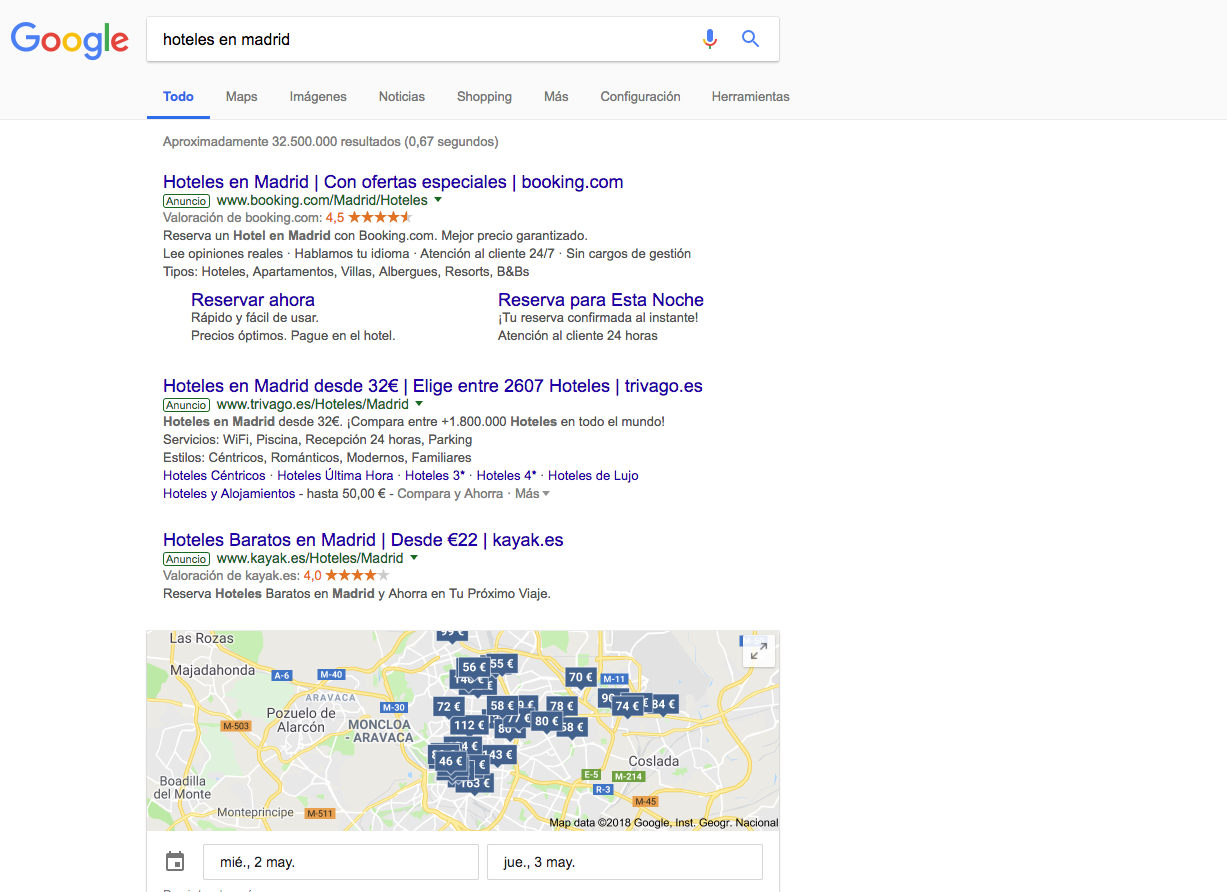Select the 112 € hotel marker
The image size is (1227, 892).
click(x=467, y=725)
